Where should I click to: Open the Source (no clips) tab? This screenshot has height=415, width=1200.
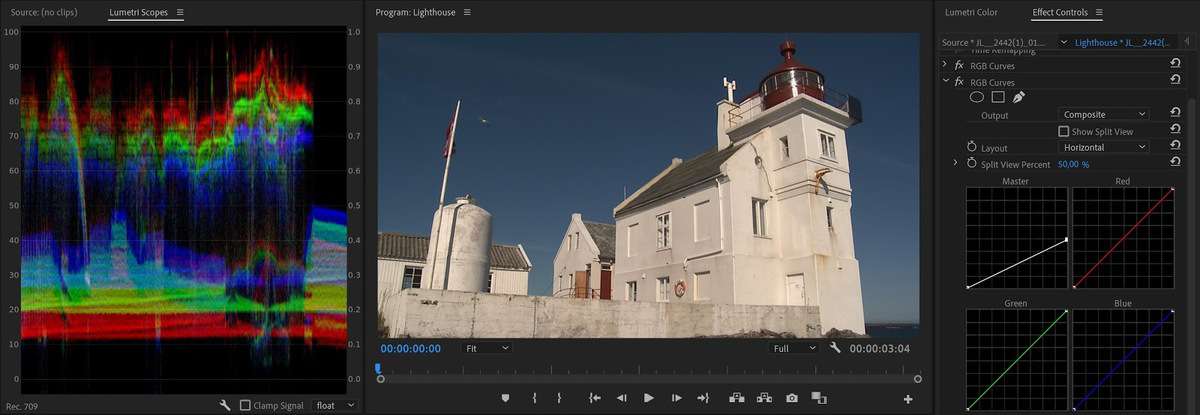click(52, 13)
